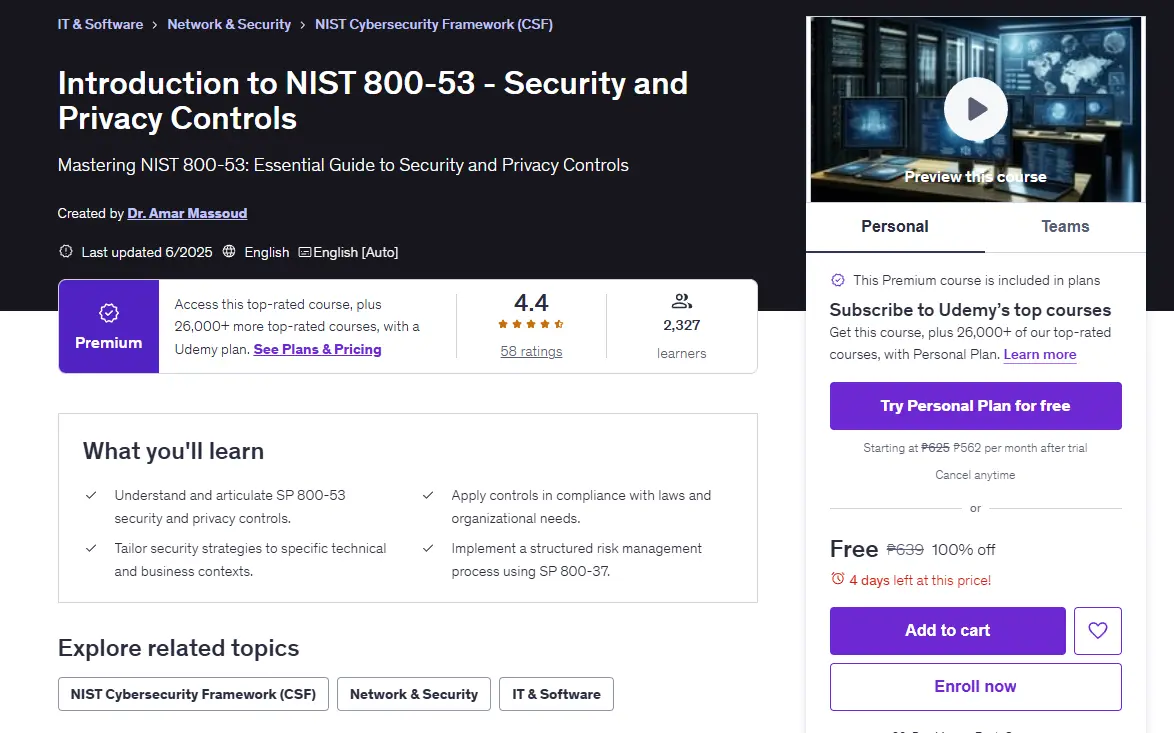
Task: Click the Premium badge checkmark icon
Action: pos(109,313)
